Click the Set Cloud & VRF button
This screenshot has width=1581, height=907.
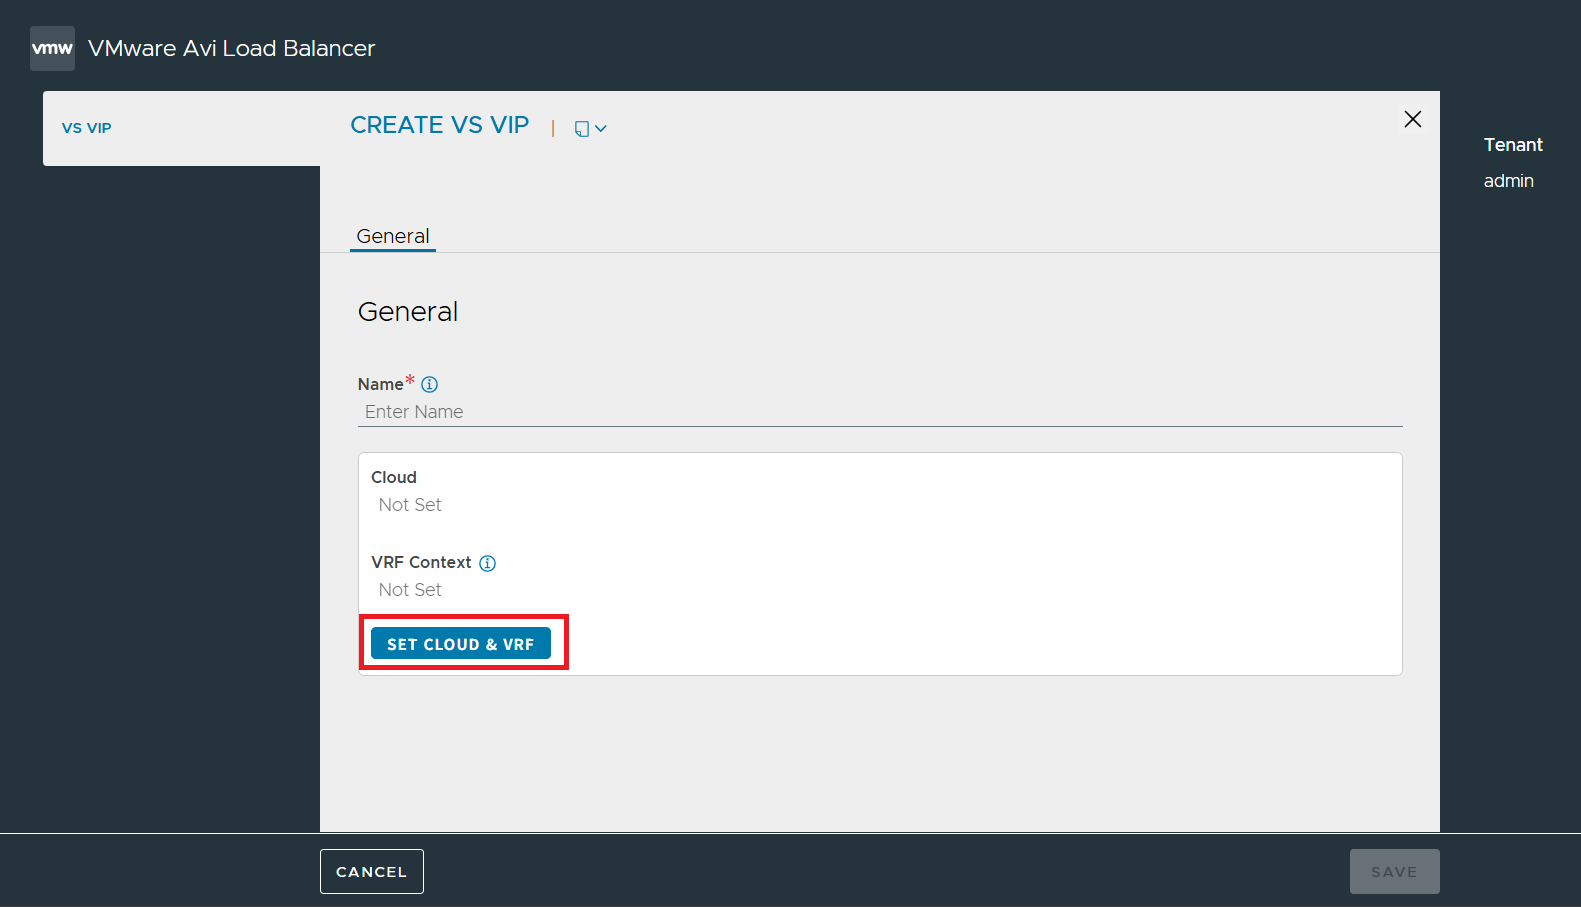click(461, 644)
